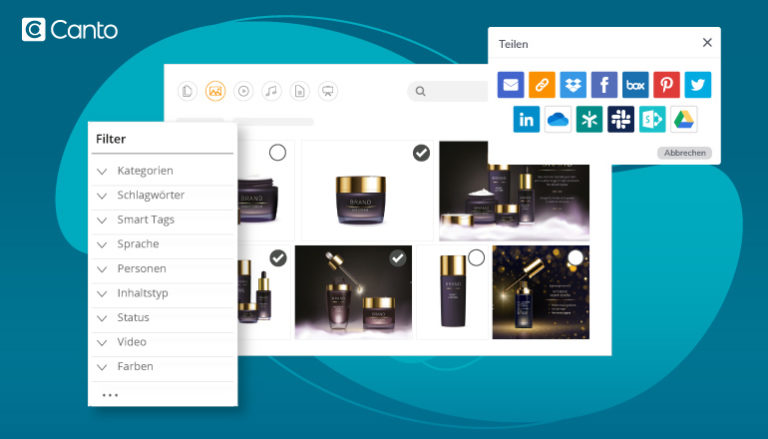The height and width of the screenshot is (439, 768).
Task: Expand the Farben filter section
Action: pyautogui.click(x=135, y=367)
